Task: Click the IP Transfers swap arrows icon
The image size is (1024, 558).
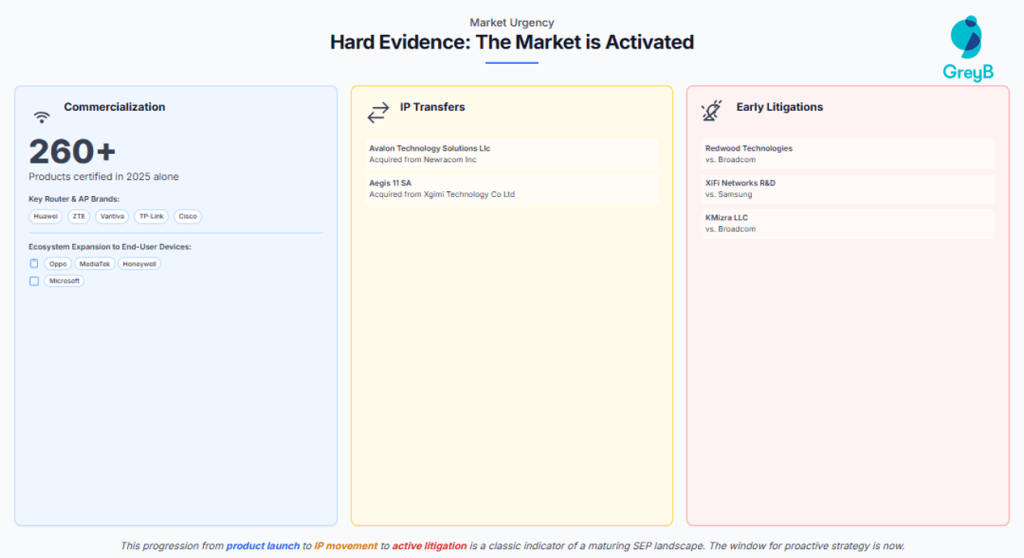Action: point(378,113)
